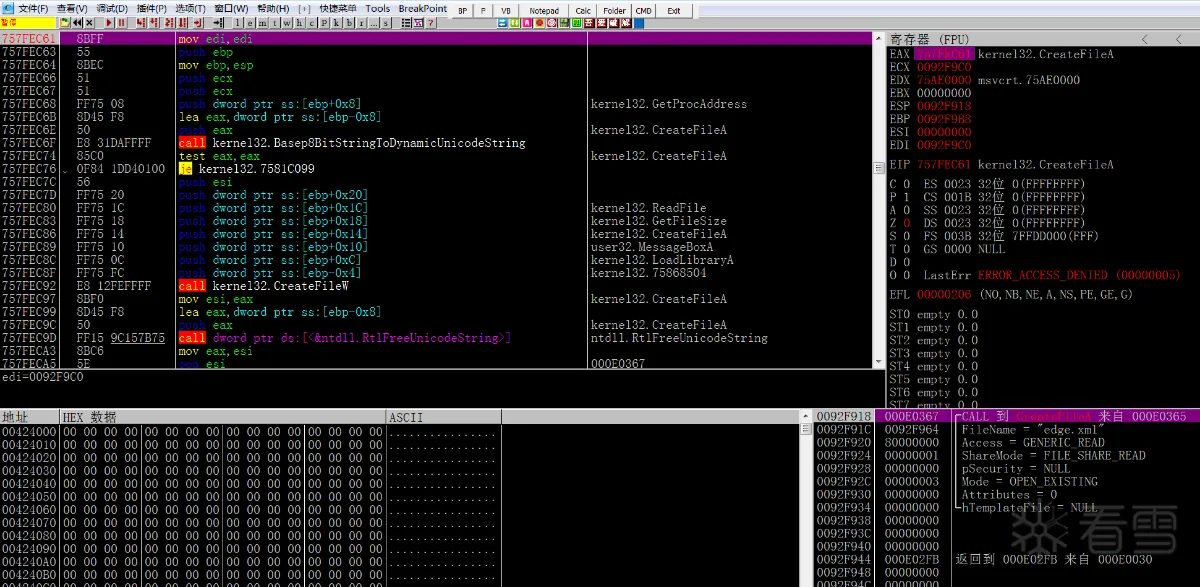The height and width of the screenshot is (587, 1200).
Task: Click the Close program X icon
Action: (x=90, y=22)
